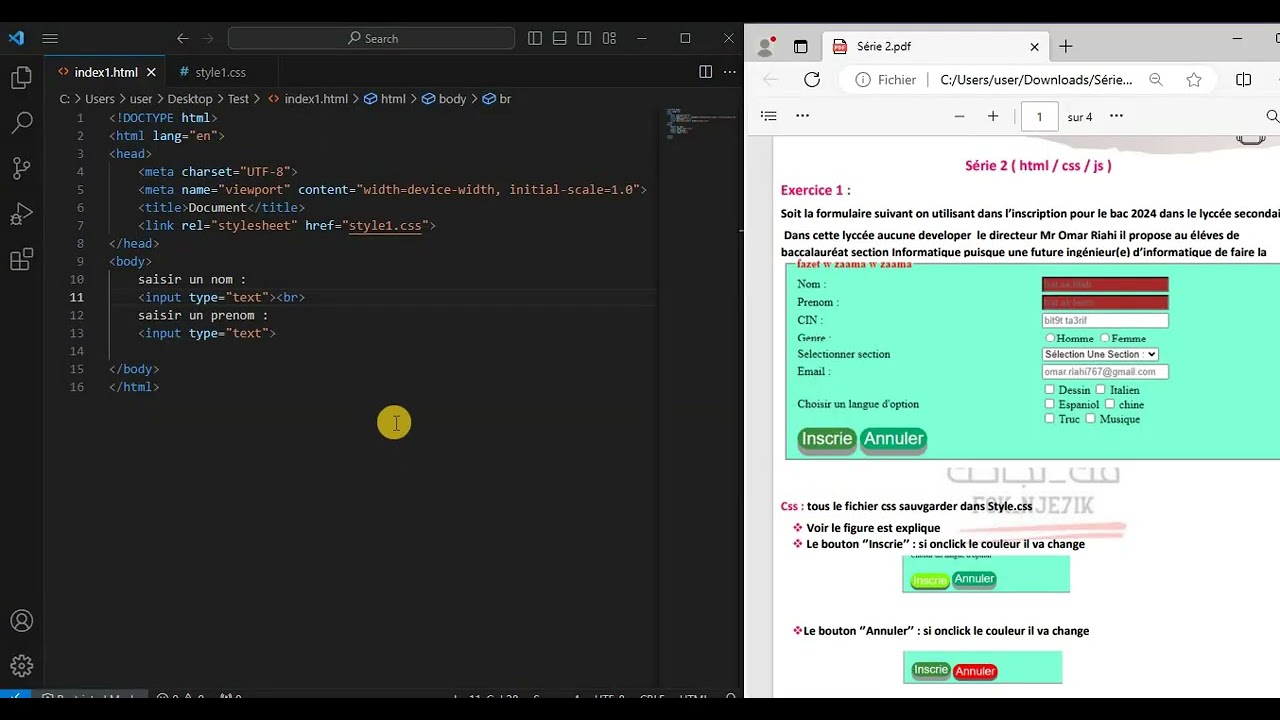Click the VS Code minimap preview
Screen dimensions: 1280x720
pos(702,121)
